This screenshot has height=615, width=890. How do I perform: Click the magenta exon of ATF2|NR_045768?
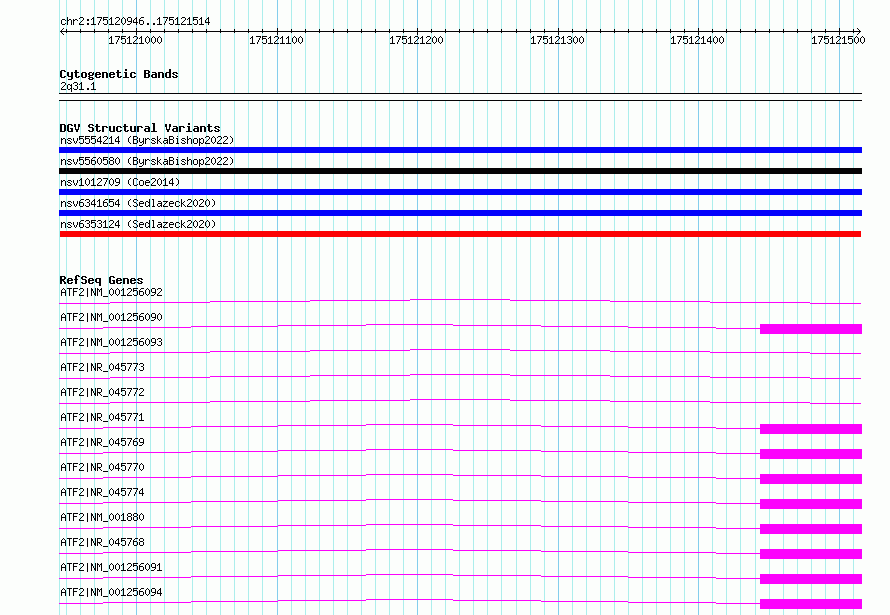point(811,554)
